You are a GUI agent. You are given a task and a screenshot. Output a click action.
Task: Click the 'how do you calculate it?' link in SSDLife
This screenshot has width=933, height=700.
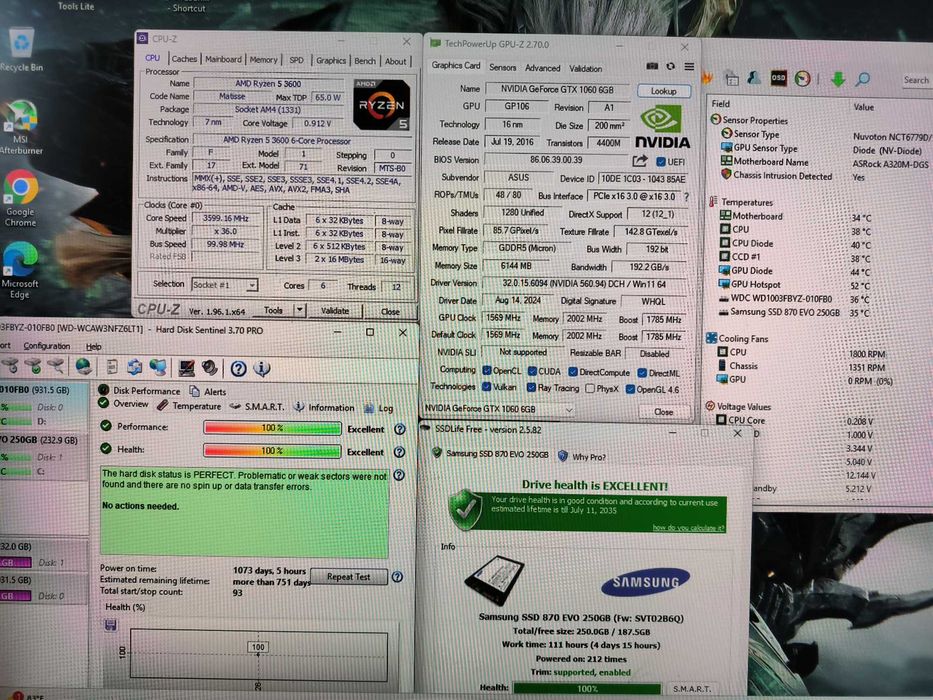pyautogui.click(x=688, y=527)
